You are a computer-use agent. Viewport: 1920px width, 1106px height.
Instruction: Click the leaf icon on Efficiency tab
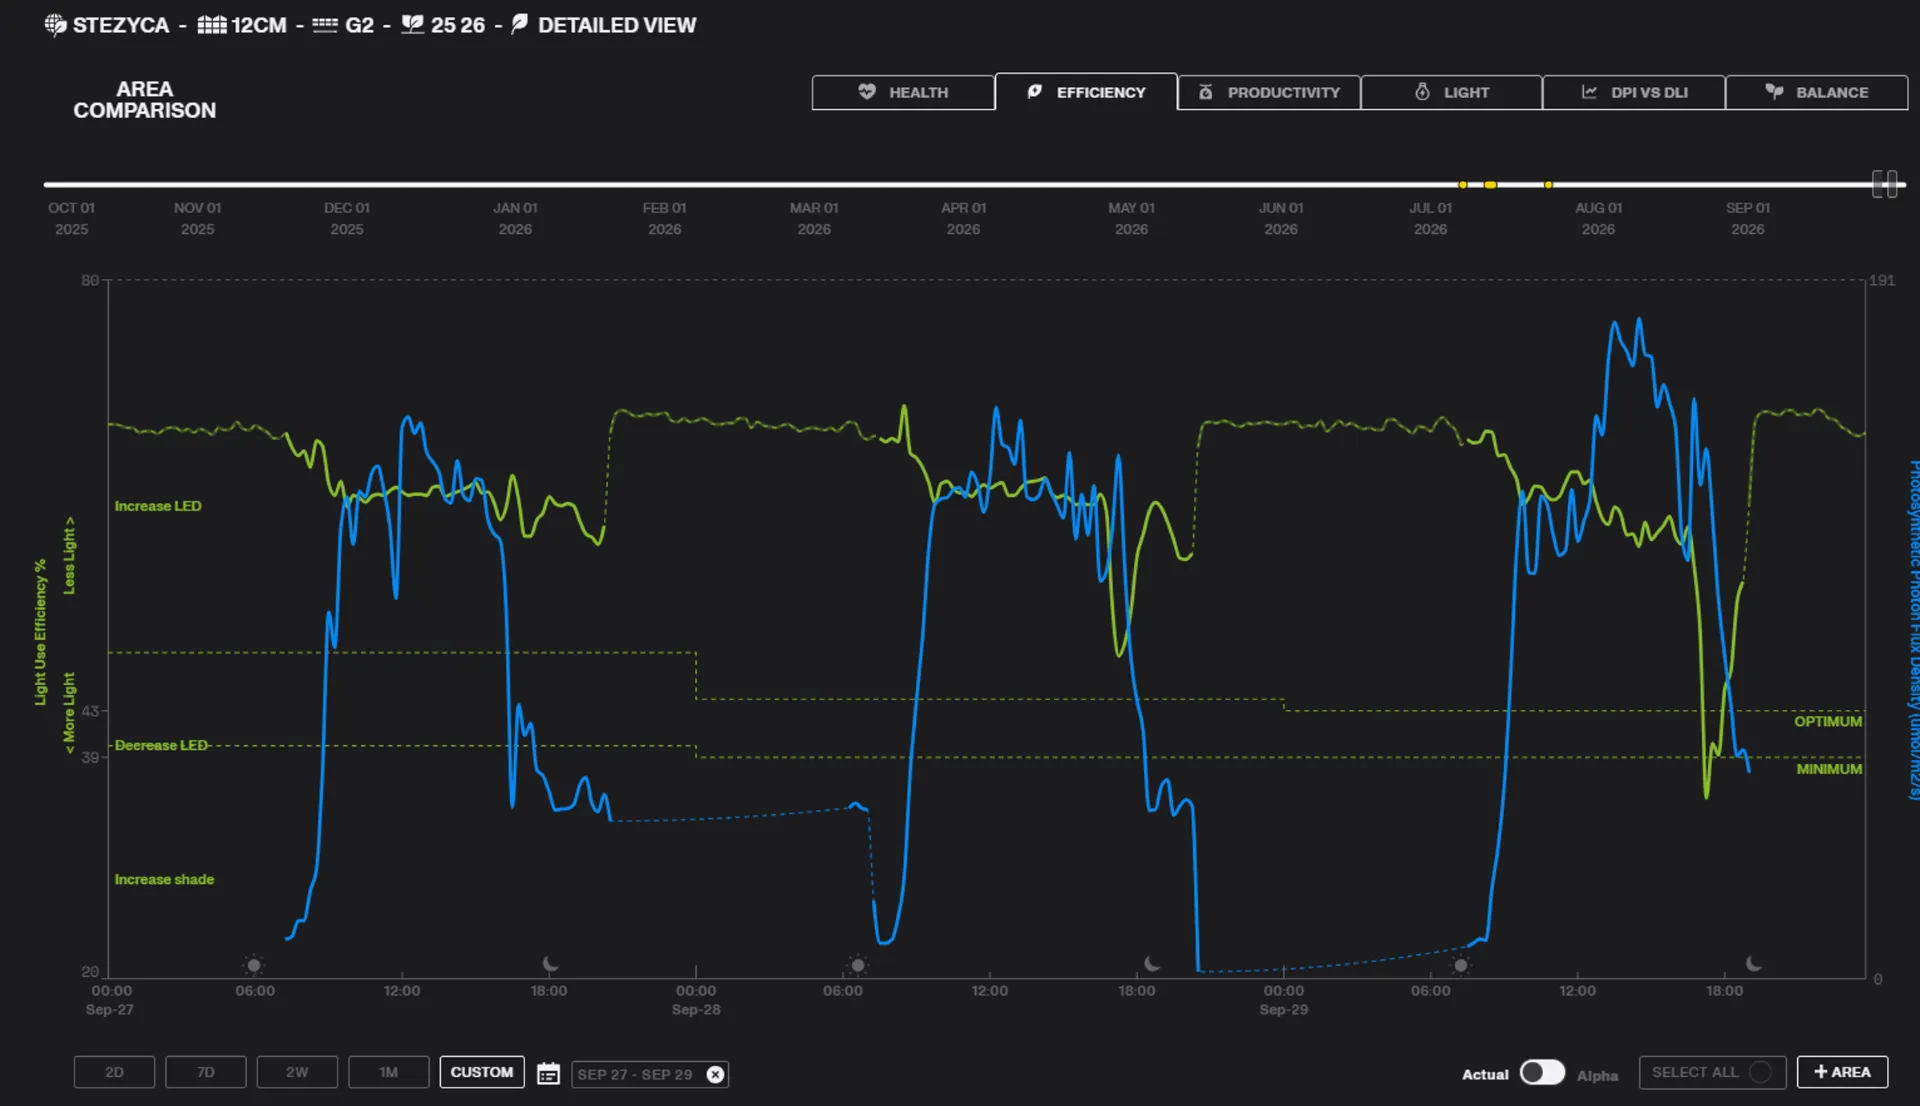point(1035,92)
